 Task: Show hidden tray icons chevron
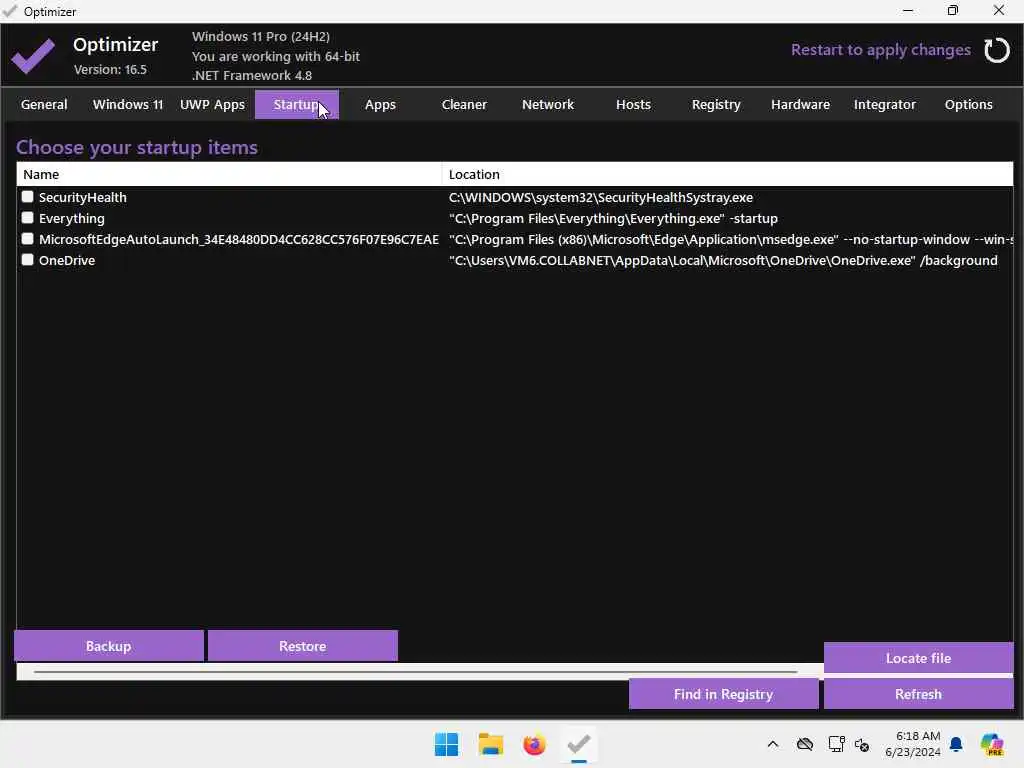(x=773, y=744)
